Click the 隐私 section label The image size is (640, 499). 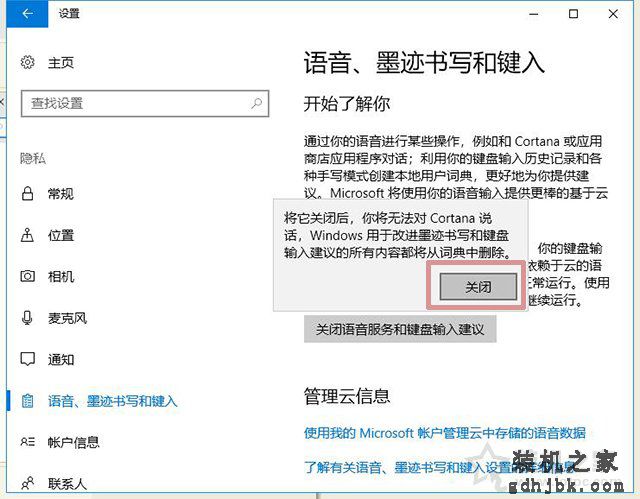pyautogui.click(x=33, y=158)
